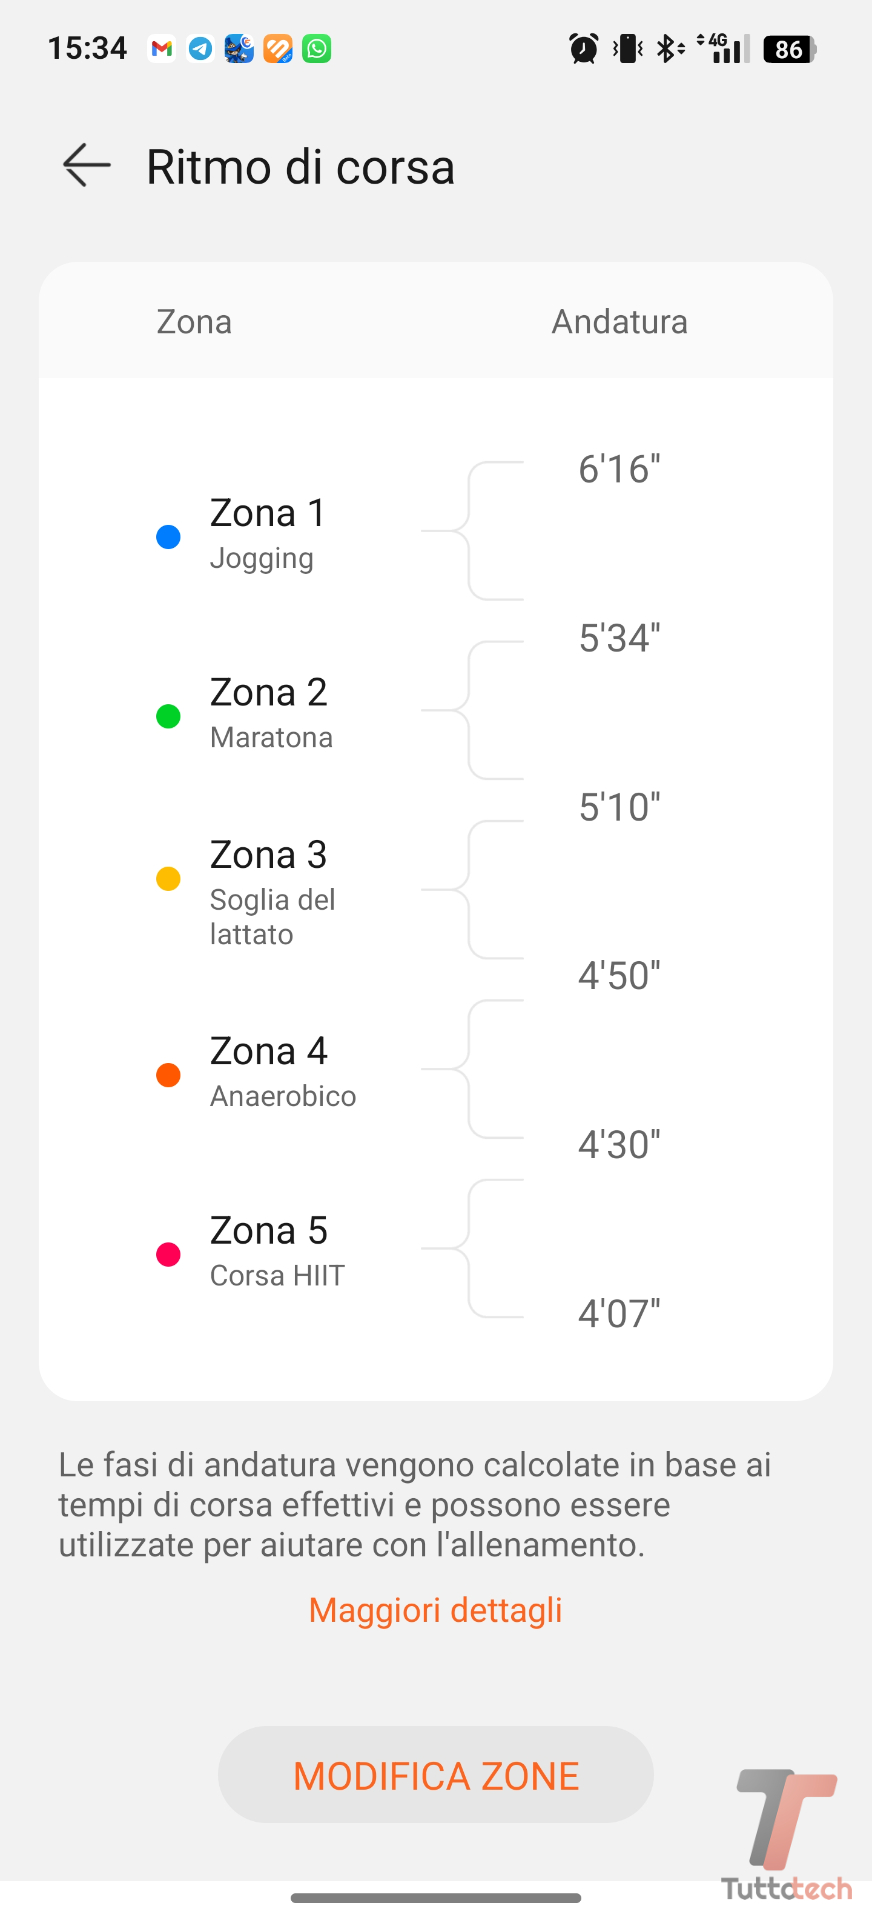
Task: Tap the battery level indicator
Action: point(790,49)
